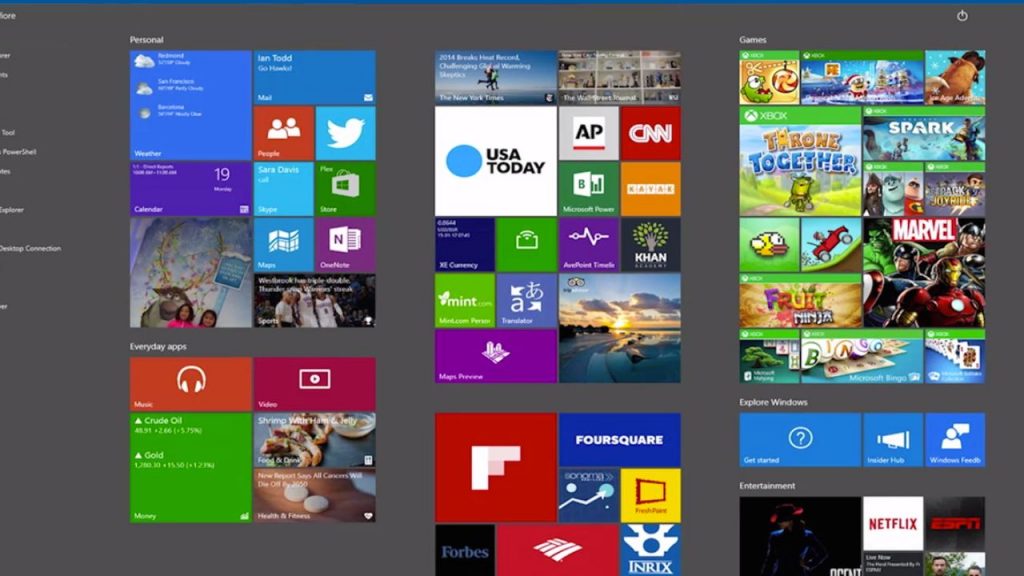Open the USA Today tile
Image resolution: width=1024 pixels, height=576 pixels.
point(495,161)
